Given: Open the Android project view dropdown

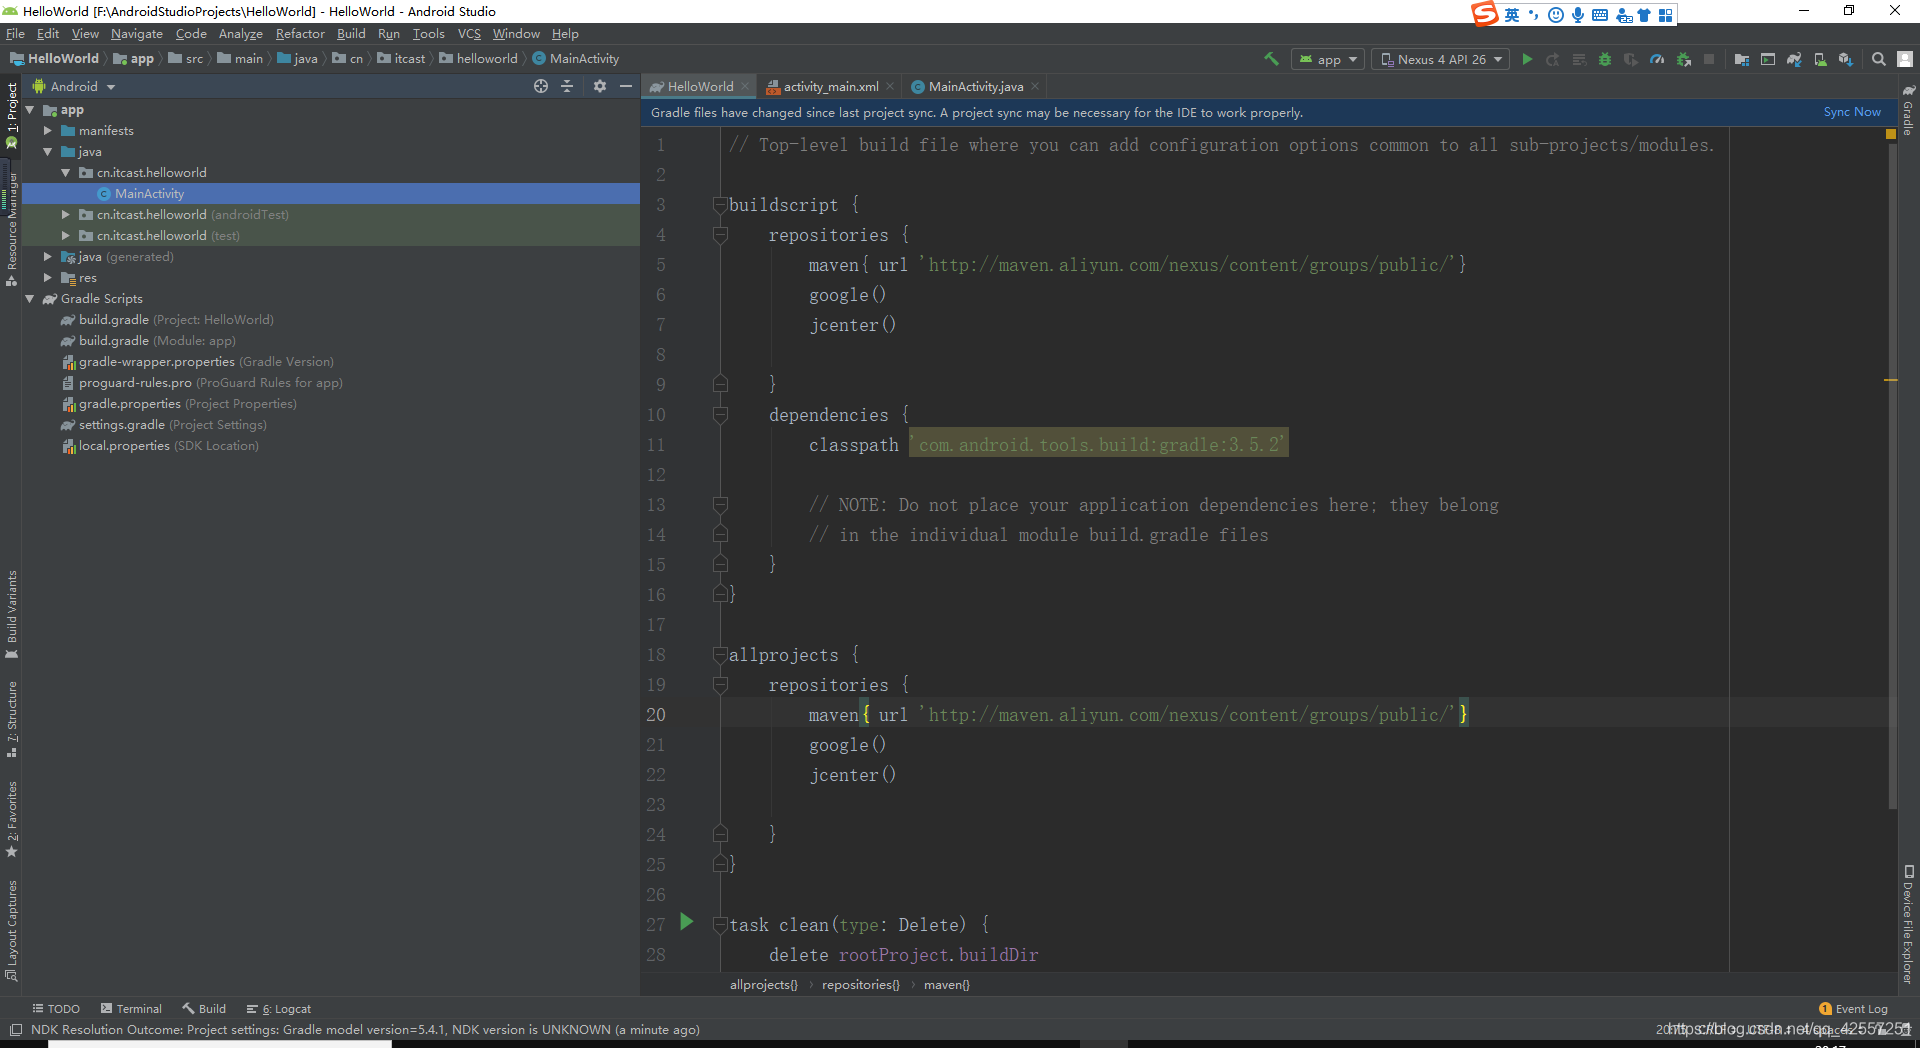Looking at the screenshot, I should coord(75,86).
